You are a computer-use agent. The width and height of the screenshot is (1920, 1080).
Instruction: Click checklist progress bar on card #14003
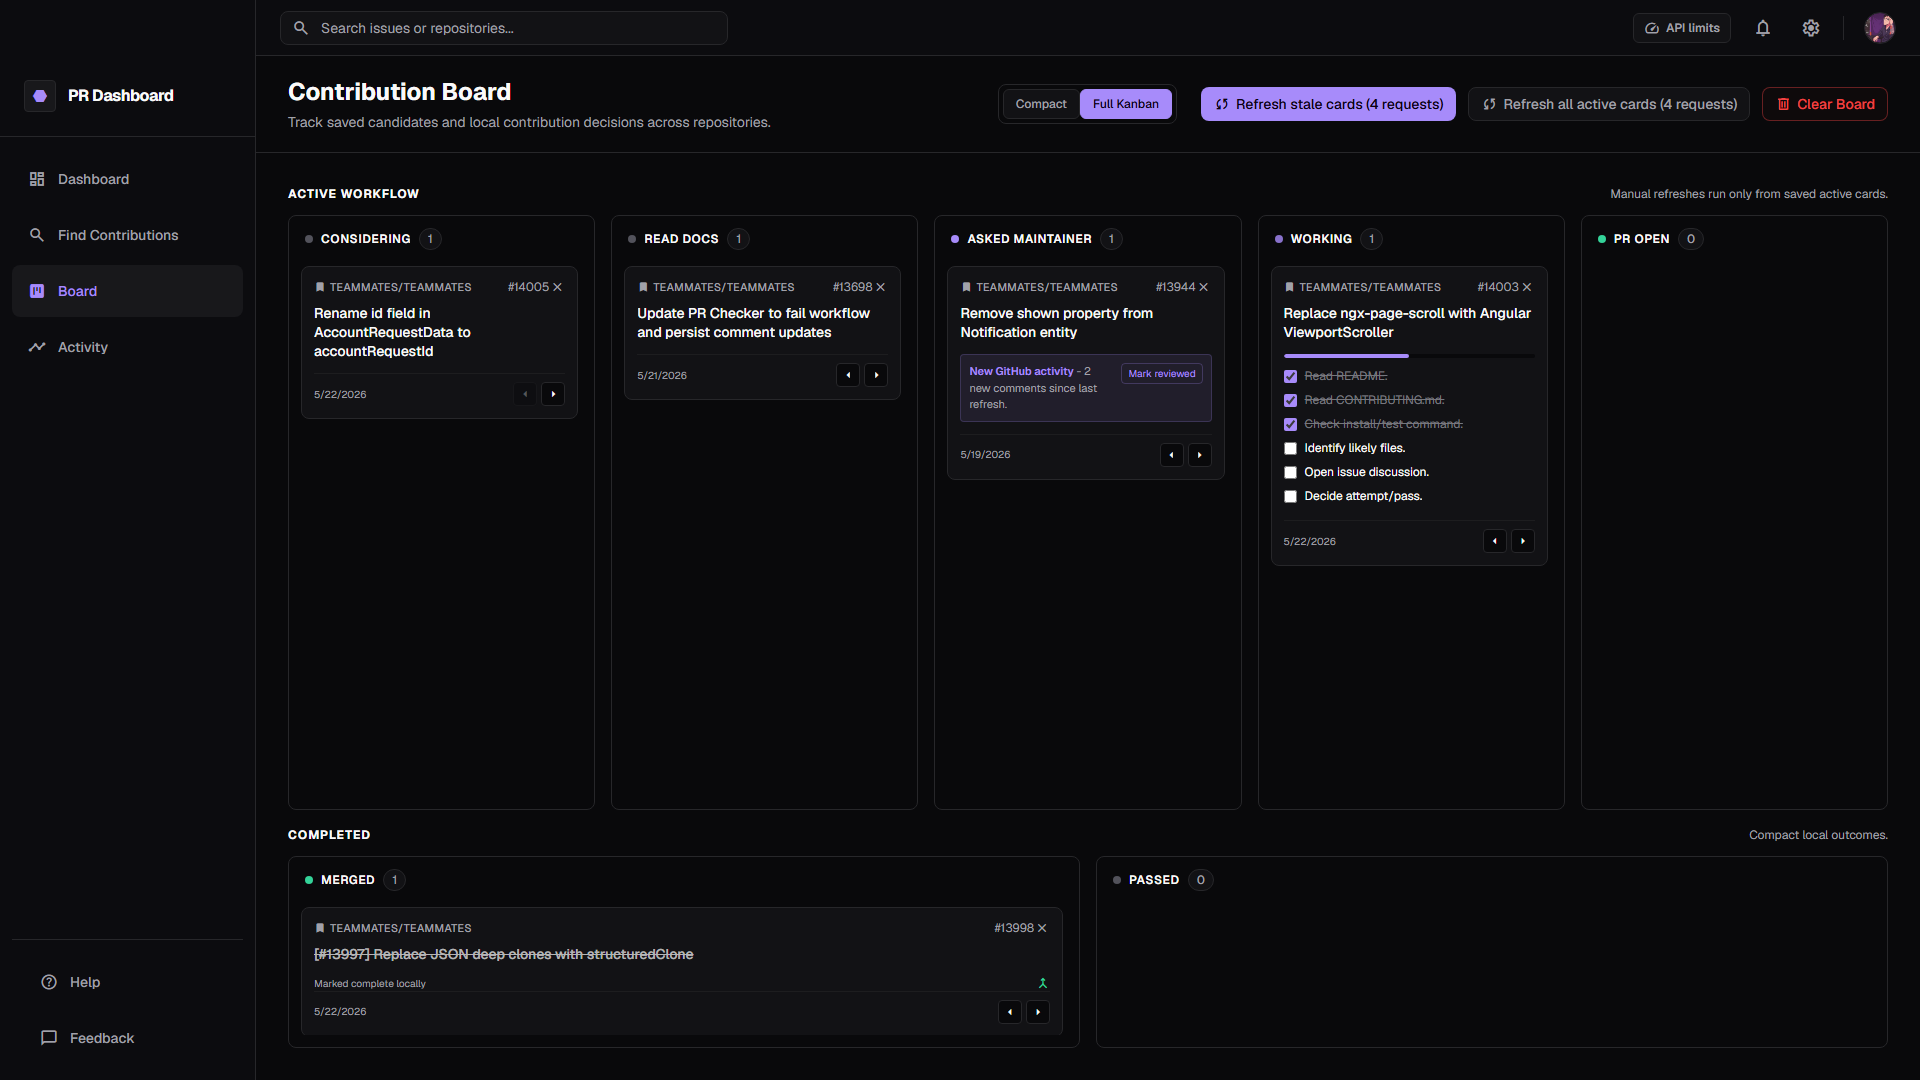1408,356
